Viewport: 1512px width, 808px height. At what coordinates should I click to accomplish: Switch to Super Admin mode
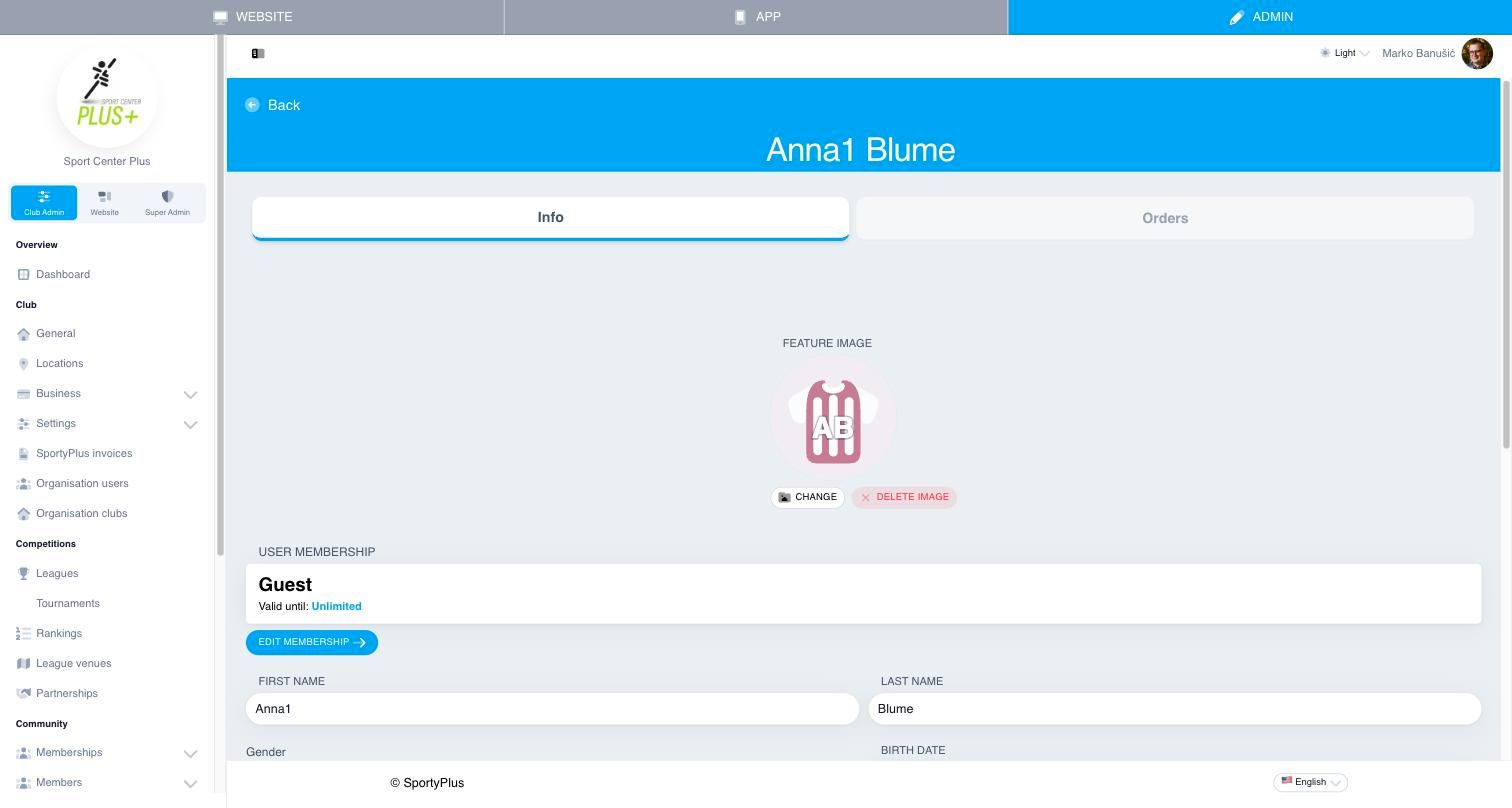(x=167, y=202)
